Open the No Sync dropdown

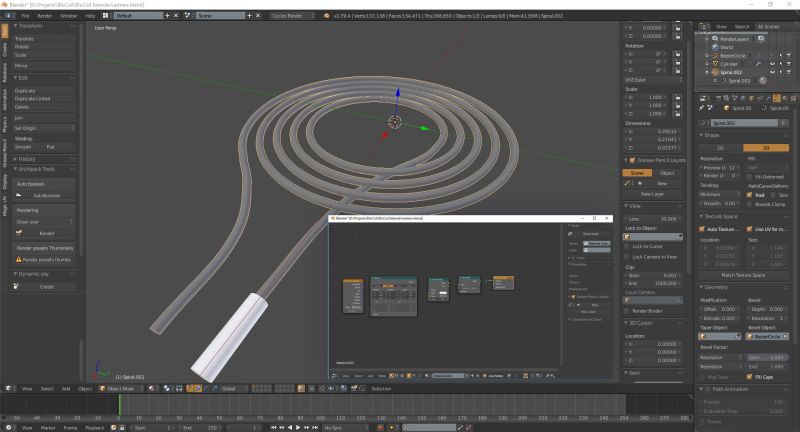click(345, 428)
